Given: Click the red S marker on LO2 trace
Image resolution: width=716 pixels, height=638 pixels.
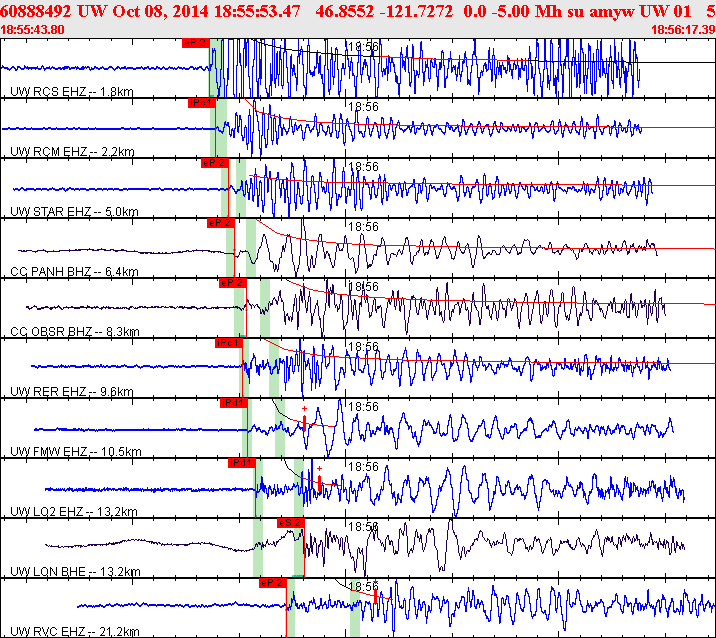Looking at the screenshot, I should (x=320, y=483).
